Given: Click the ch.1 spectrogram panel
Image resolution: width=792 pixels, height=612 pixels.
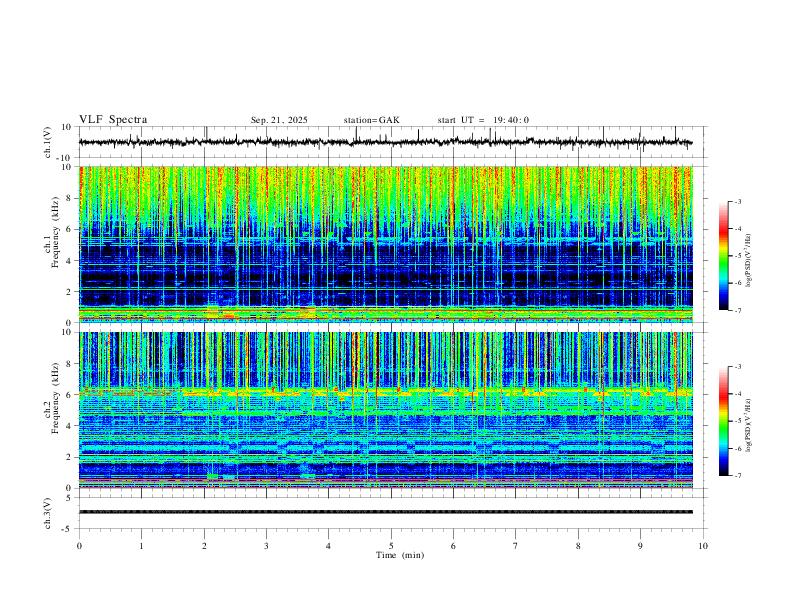Looking at the screenshot, I should pyautogui.click(x=386, y=244).
